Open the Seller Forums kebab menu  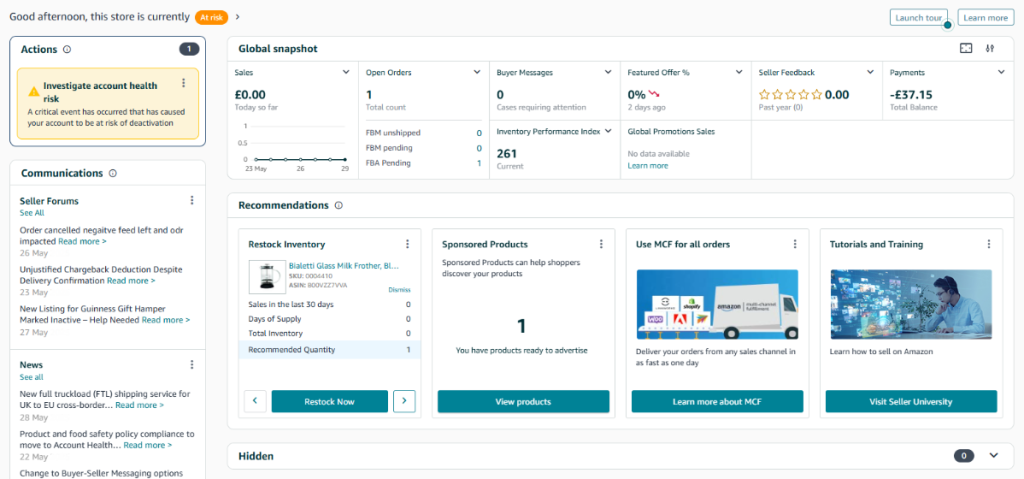(192, 201)
